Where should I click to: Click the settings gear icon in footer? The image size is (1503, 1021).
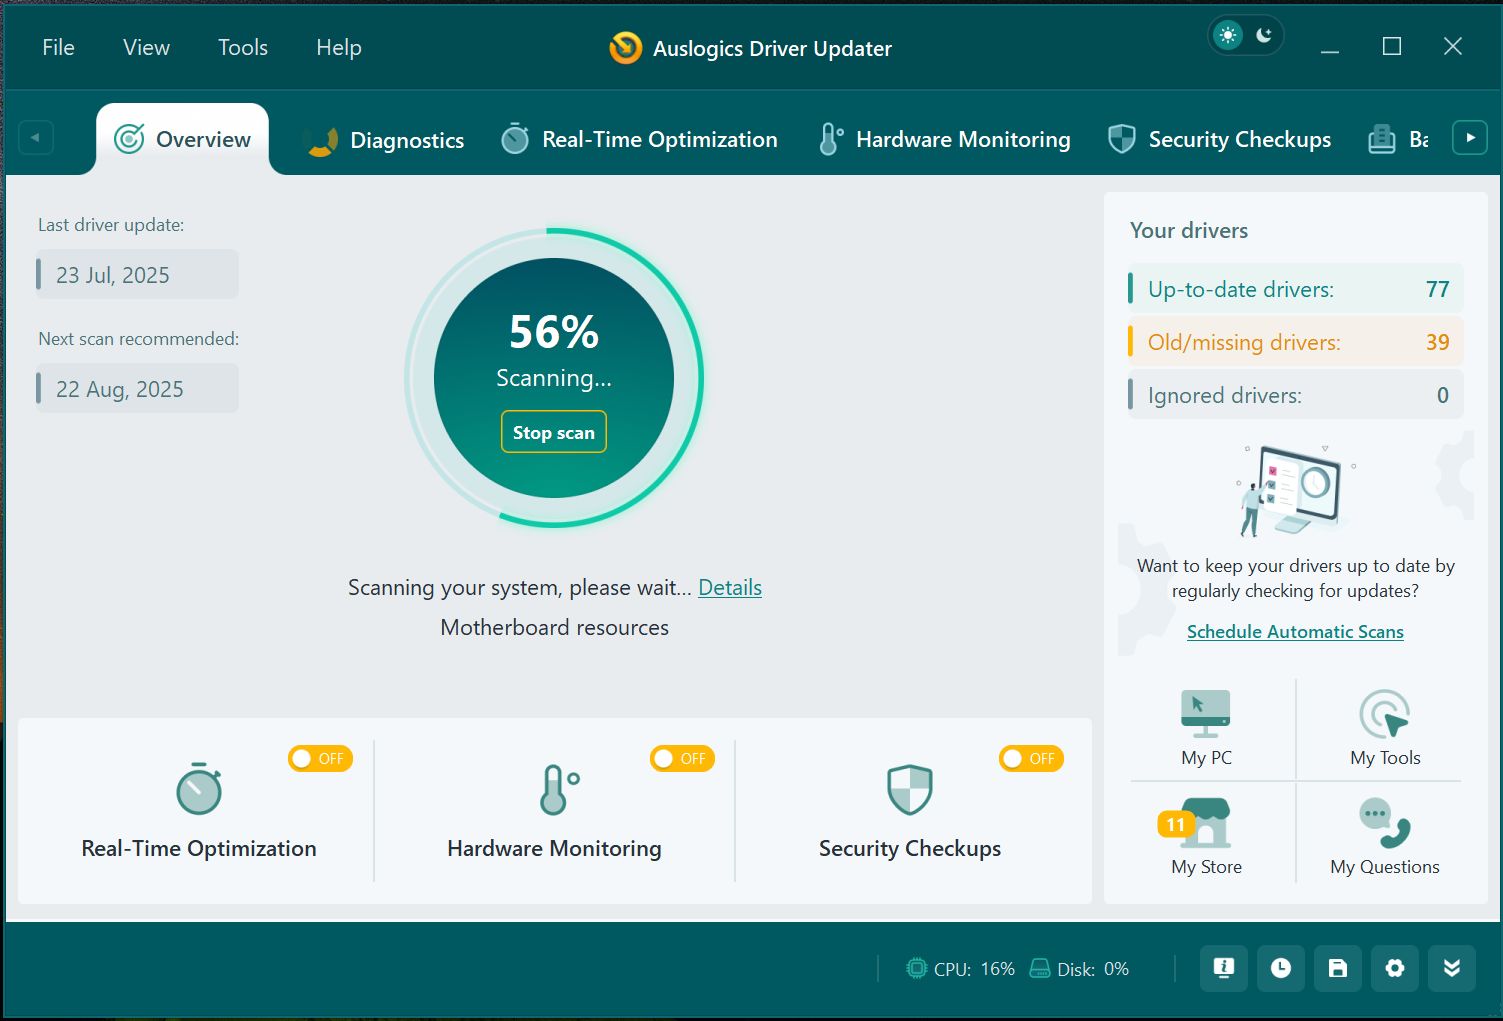click(1394, 968)
